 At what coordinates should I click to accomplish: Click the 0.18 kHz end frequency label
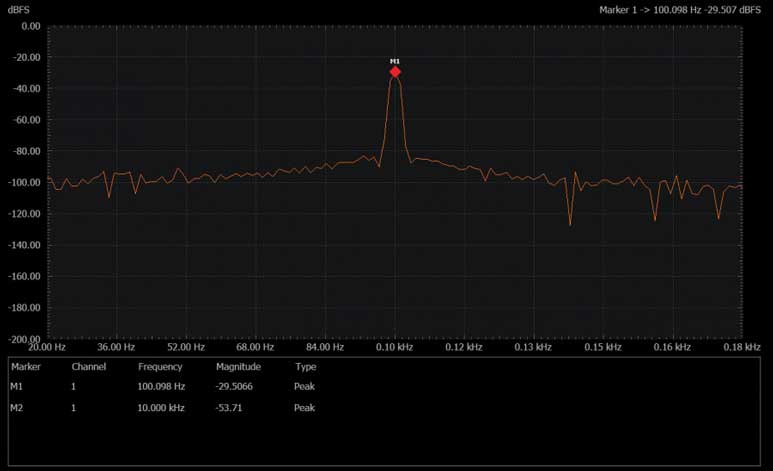click(x=741, y=348)
